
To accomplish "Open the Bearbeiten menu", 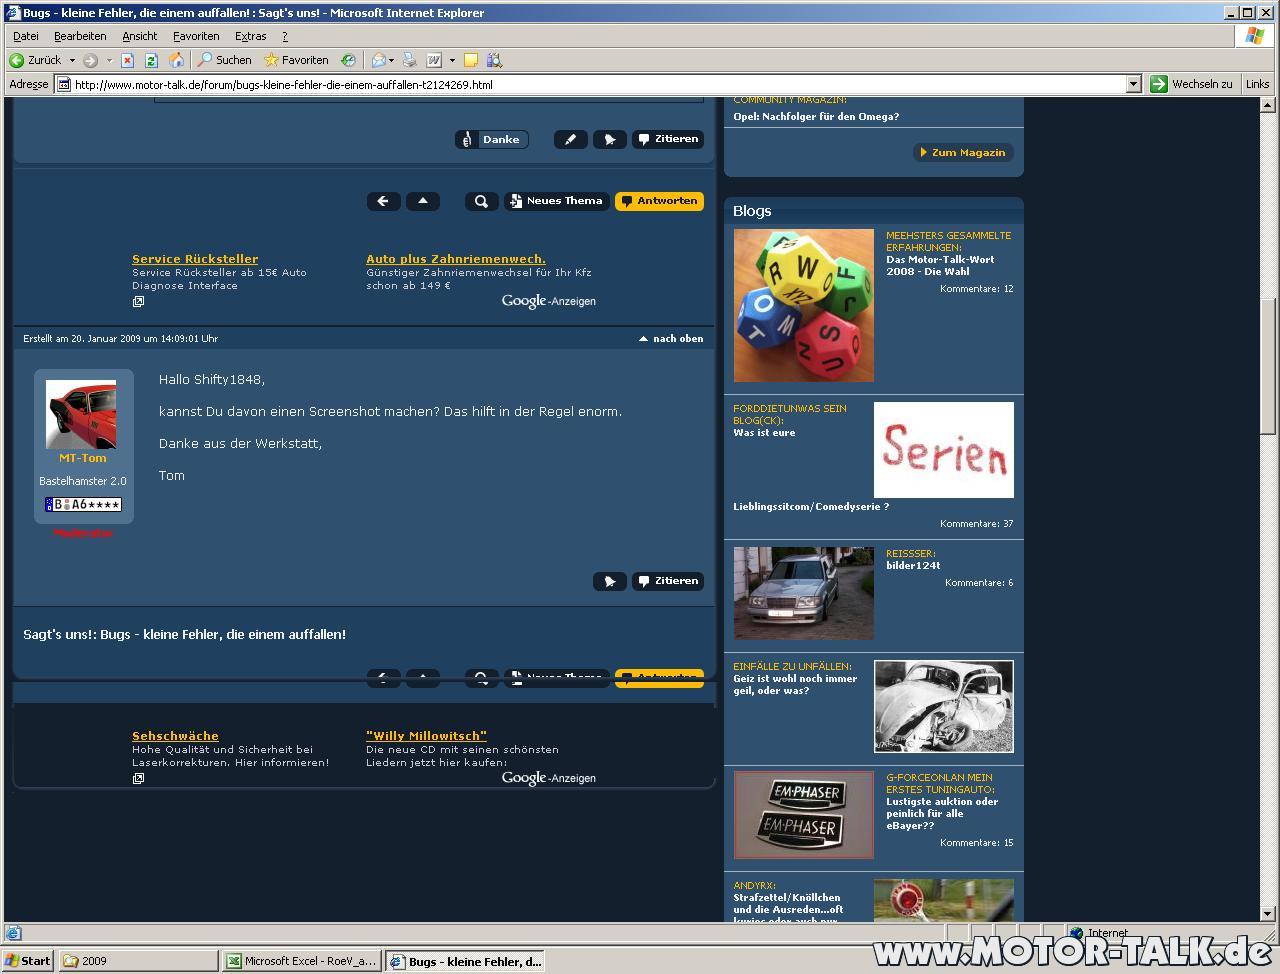I will 80,36.
